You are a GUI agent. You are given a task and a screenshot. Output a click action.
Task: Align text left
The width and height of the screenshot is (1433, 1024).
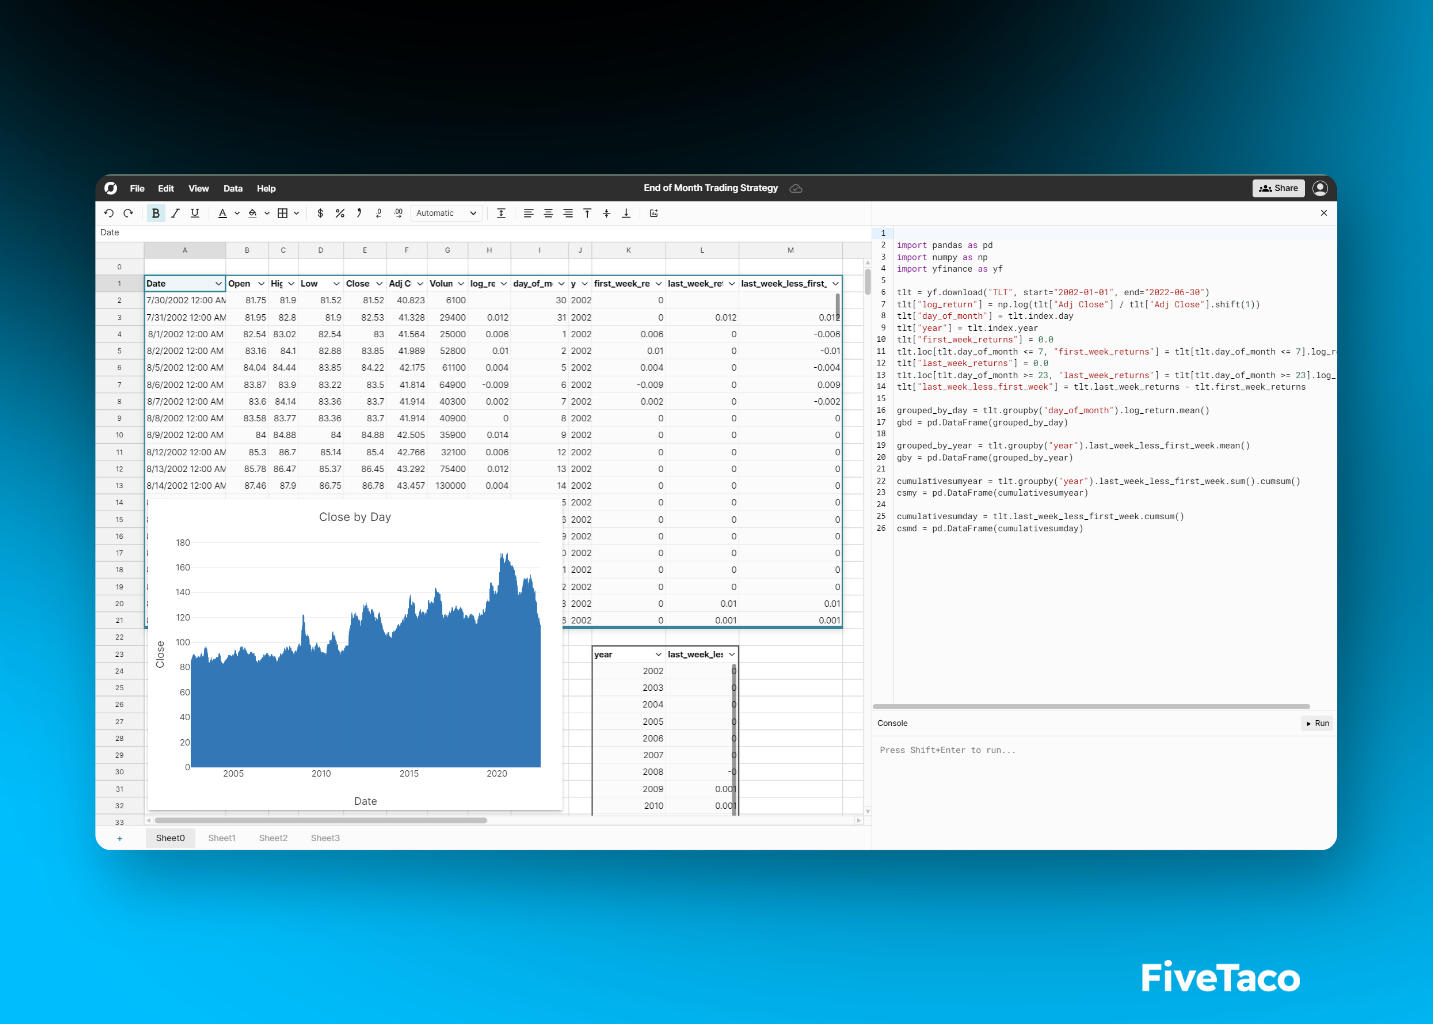[529, 213]
